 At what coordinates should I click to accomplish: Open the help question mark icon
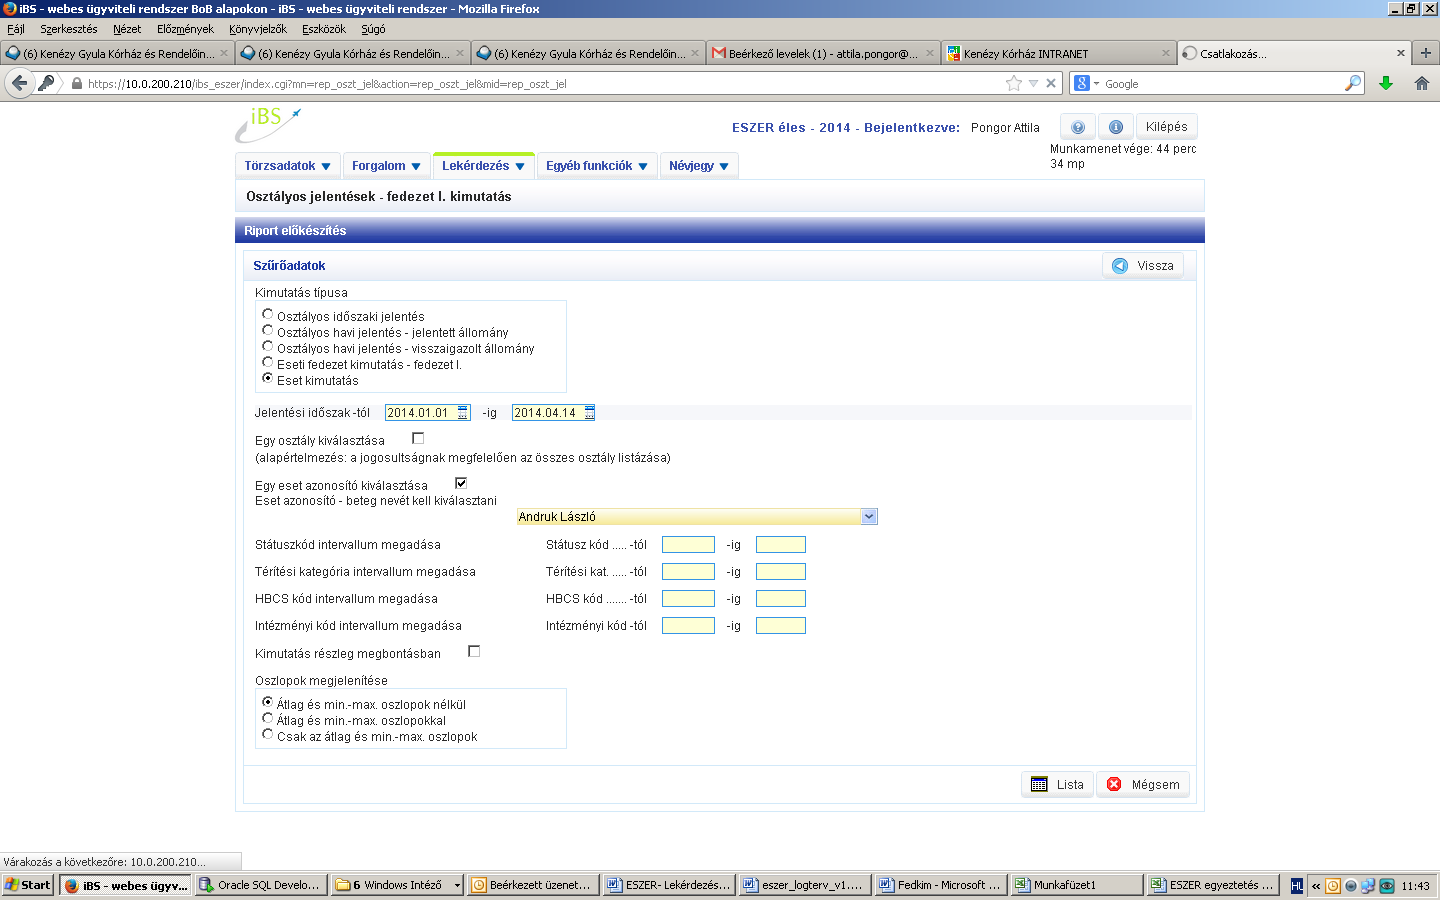tap(1078, 127)
